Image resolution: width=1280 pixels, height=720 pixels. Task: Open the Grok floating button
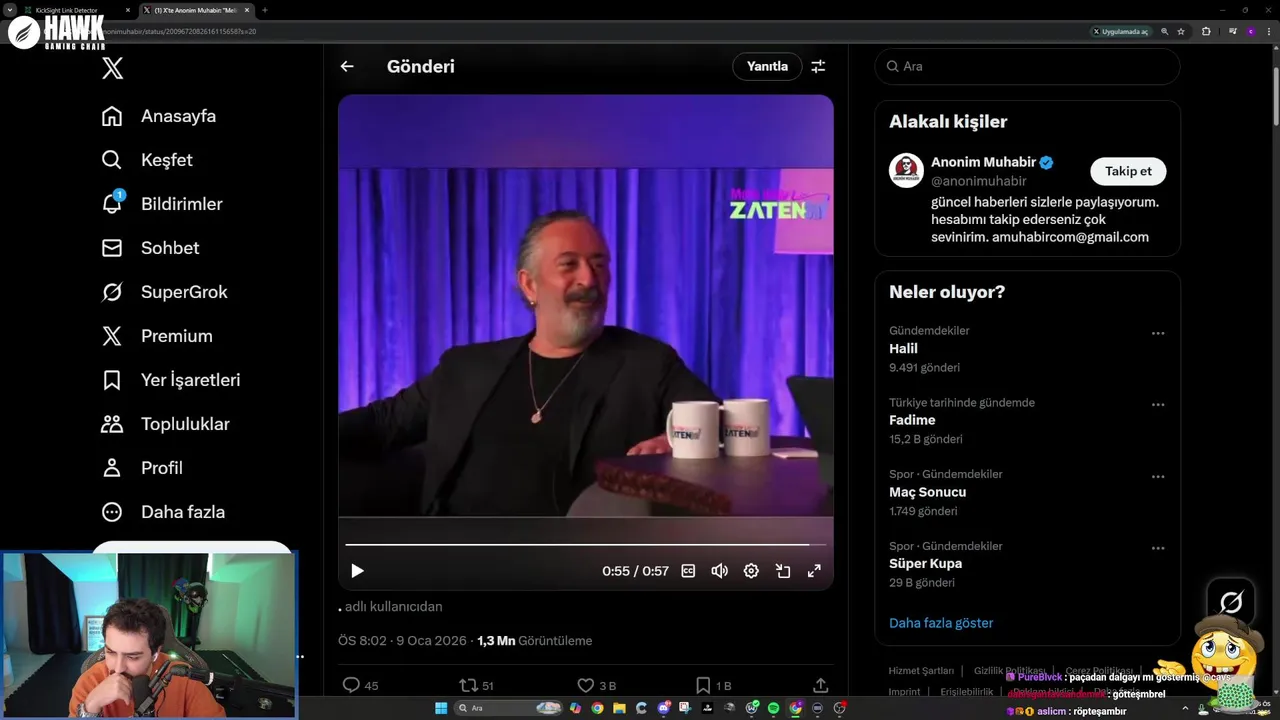click(1231, 602)
